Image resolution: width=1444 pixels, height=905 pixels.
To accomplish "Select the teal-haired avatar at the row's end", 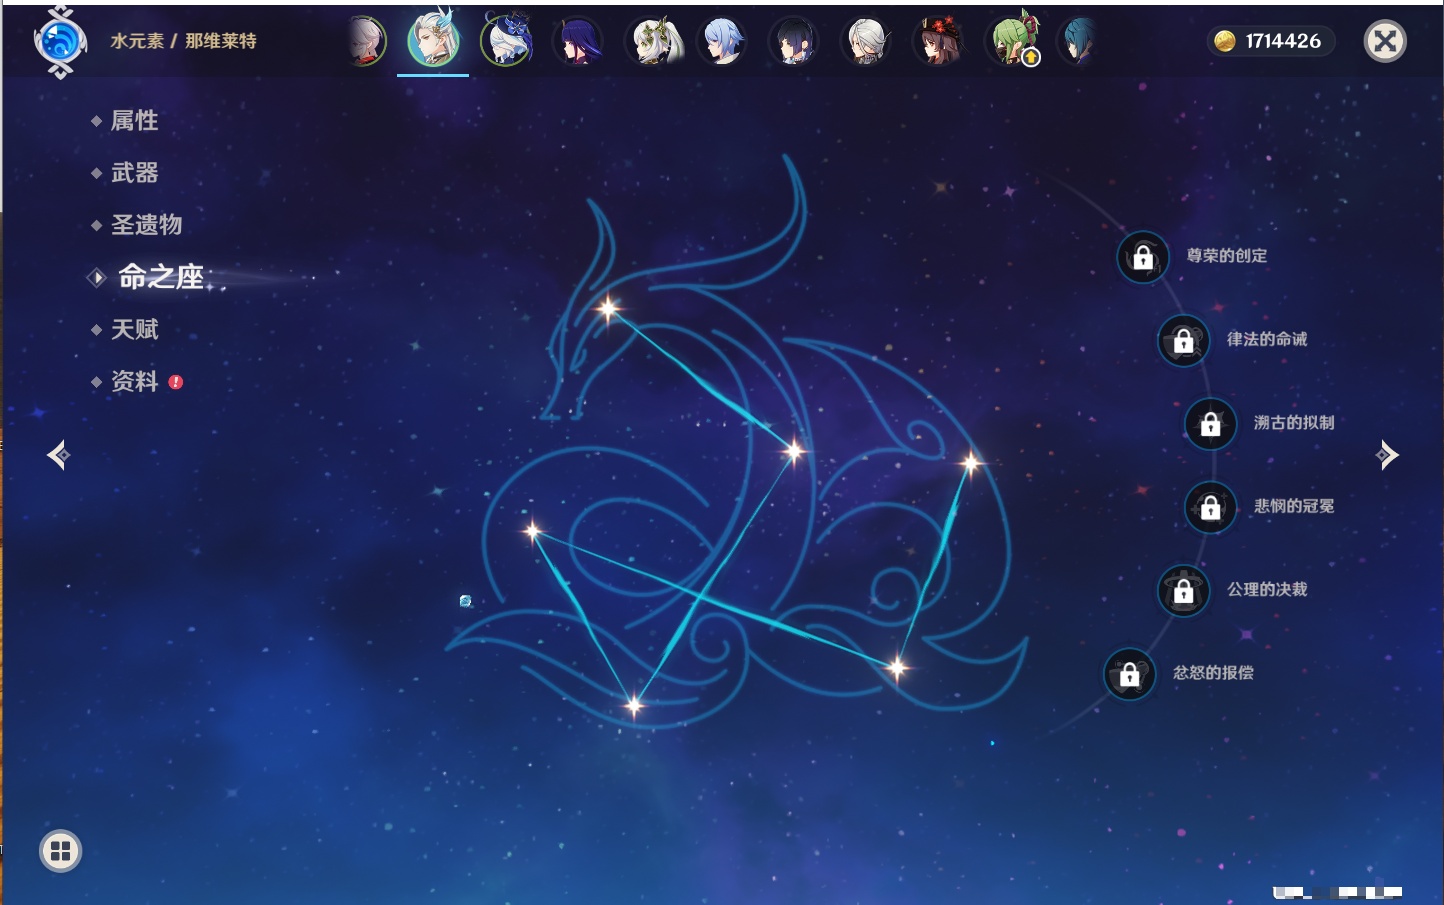I will coord(1077,41).
